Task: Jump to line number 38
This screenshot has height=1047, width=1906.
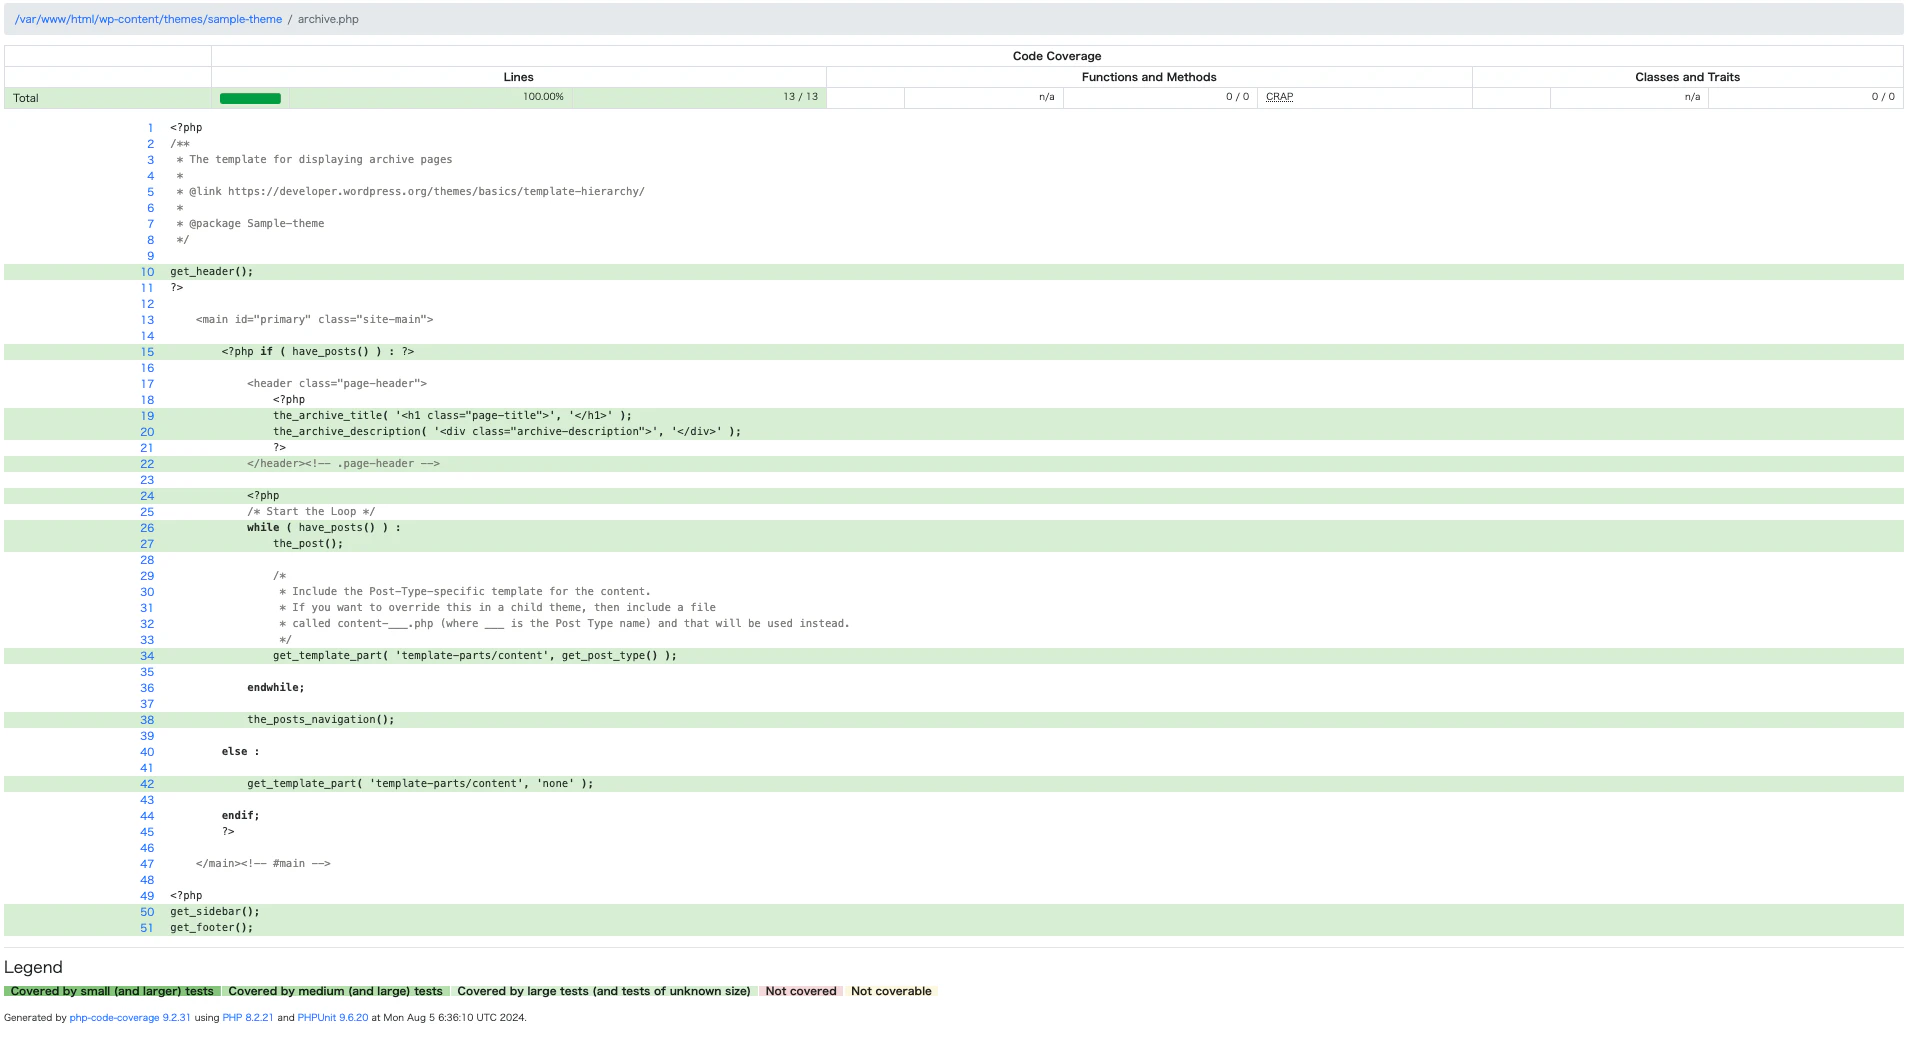Action: coord(147,720)
